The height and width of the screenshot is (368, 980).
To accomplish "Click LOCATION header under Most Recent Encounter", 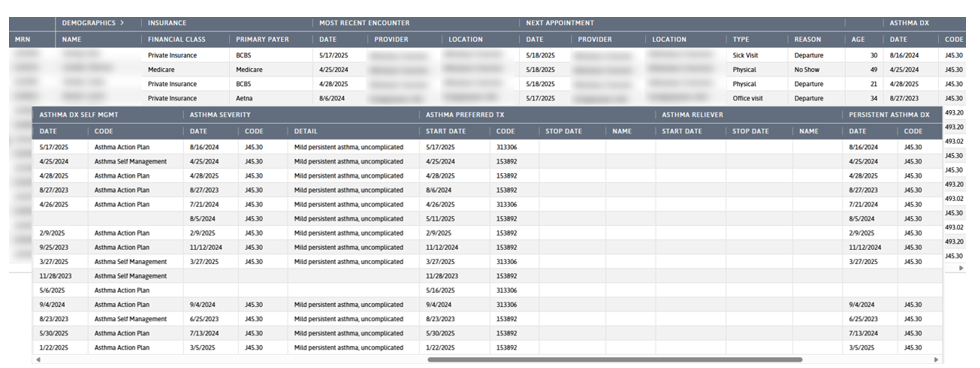I will [466, 39].
